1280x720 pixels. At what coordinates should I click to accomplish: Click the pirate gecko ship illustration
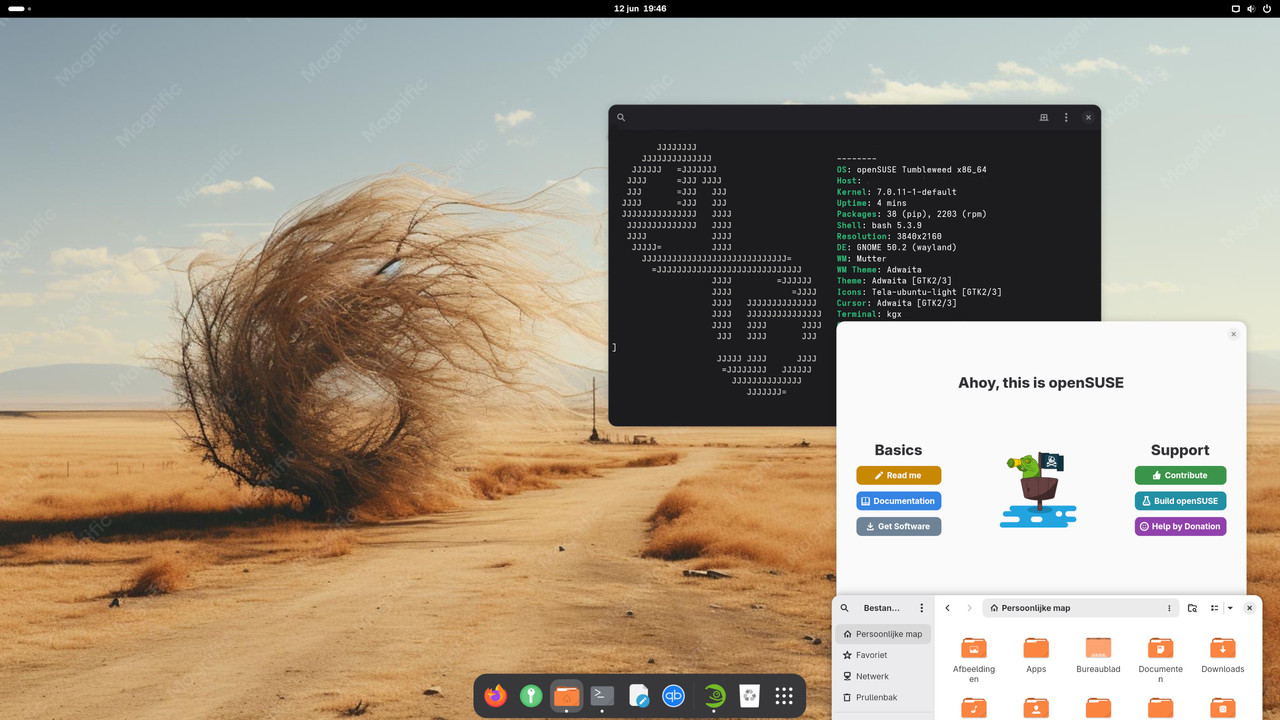tap(1039, 489)
